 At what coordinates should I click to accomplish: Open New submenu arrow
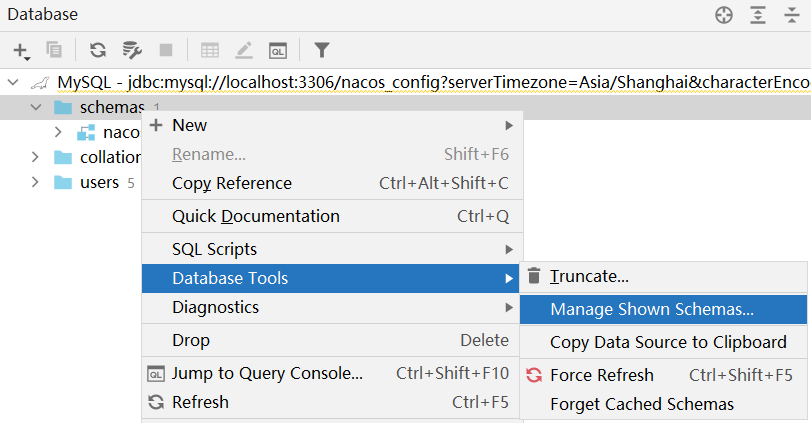click(x=509, y=126)
